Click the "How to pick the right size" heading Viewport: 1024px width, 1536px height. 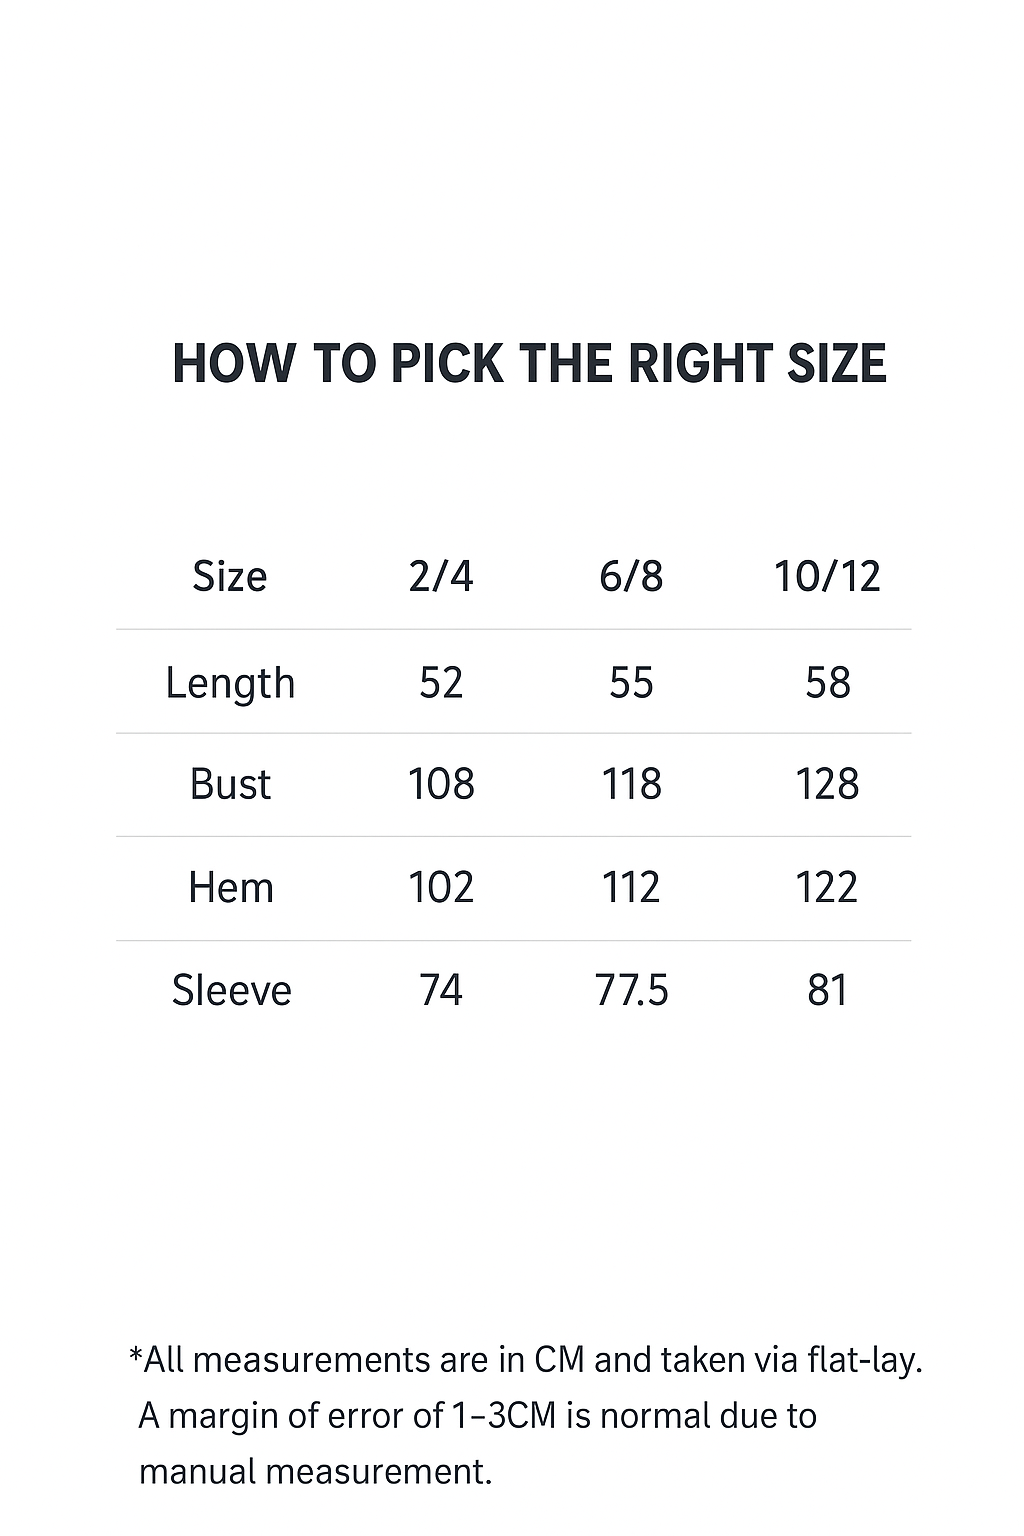pos(529,363)
